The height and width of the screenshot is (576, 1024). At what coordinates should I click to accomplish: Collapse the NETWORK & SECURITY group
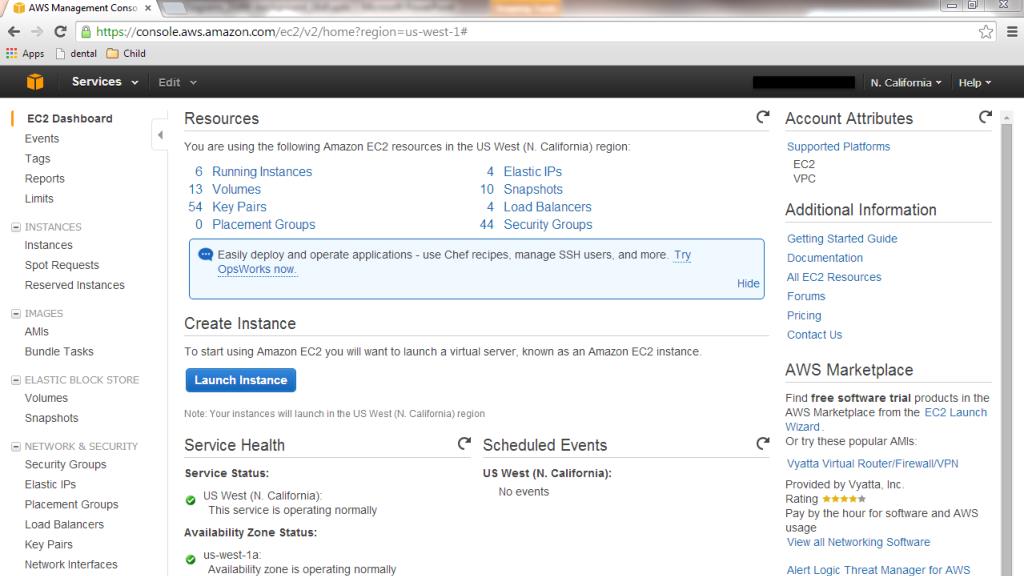(x=16, y=447)
